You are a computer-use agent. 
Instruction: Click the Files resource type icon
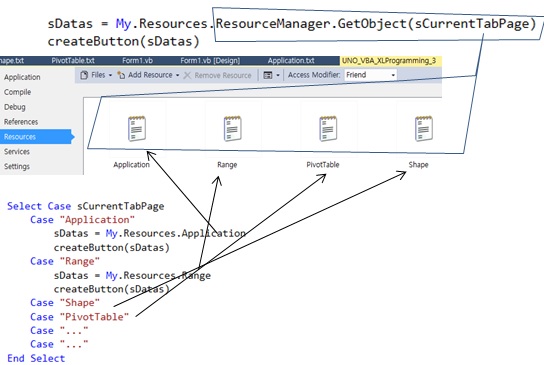pos(84,75)
